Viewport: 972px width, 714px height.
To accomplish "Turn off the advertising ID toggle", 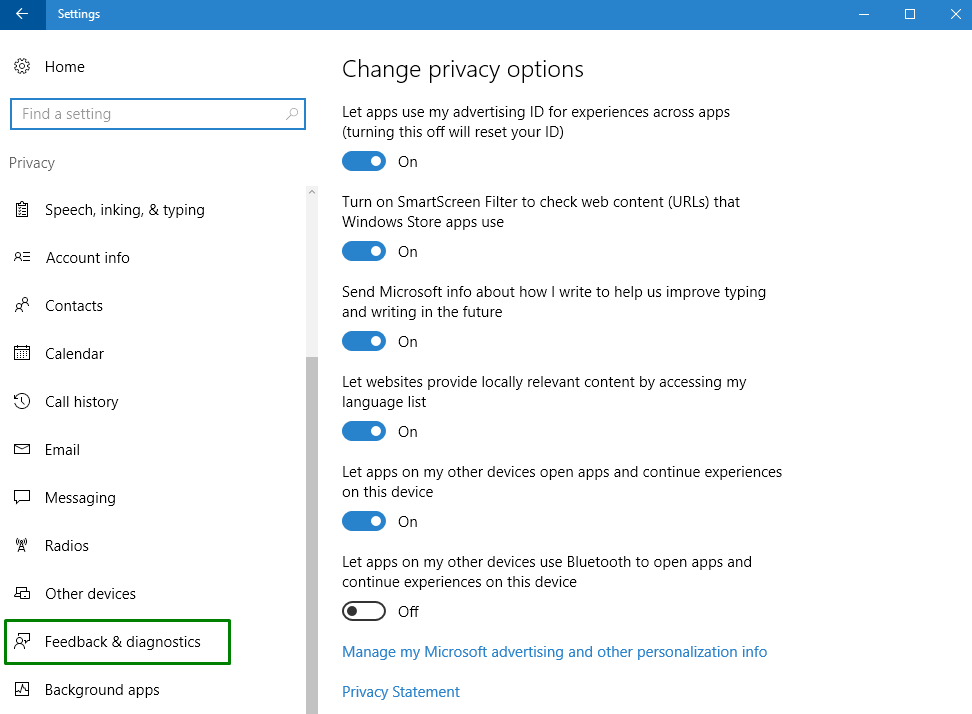I will click(x=364, y=162).
